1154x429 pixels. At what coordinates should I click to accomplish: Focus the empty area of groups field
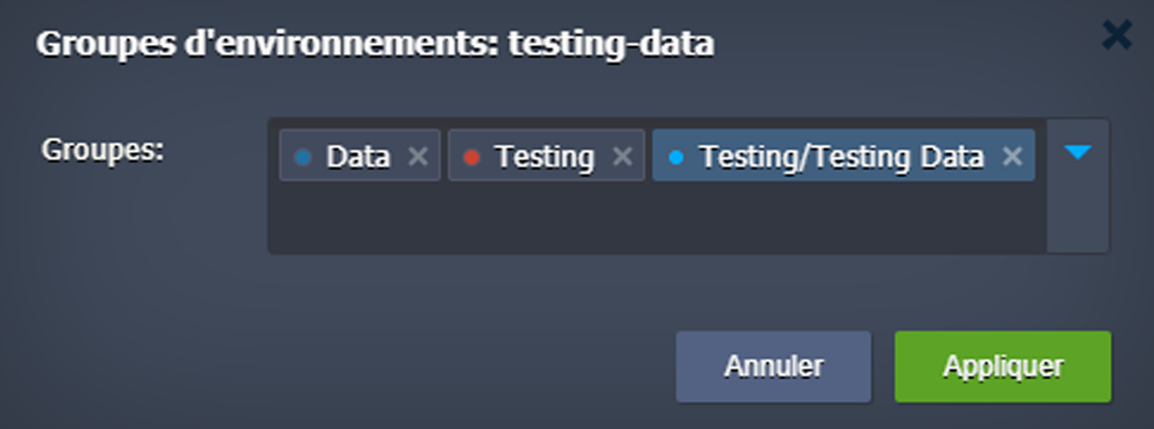click(656, 217)
